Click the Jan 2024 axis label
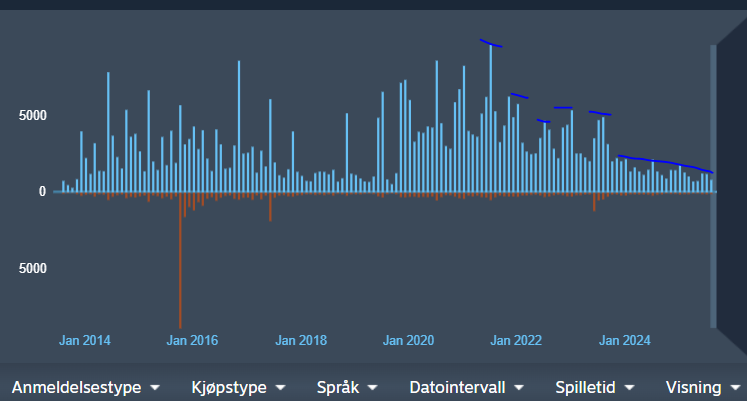 (624, 341)
